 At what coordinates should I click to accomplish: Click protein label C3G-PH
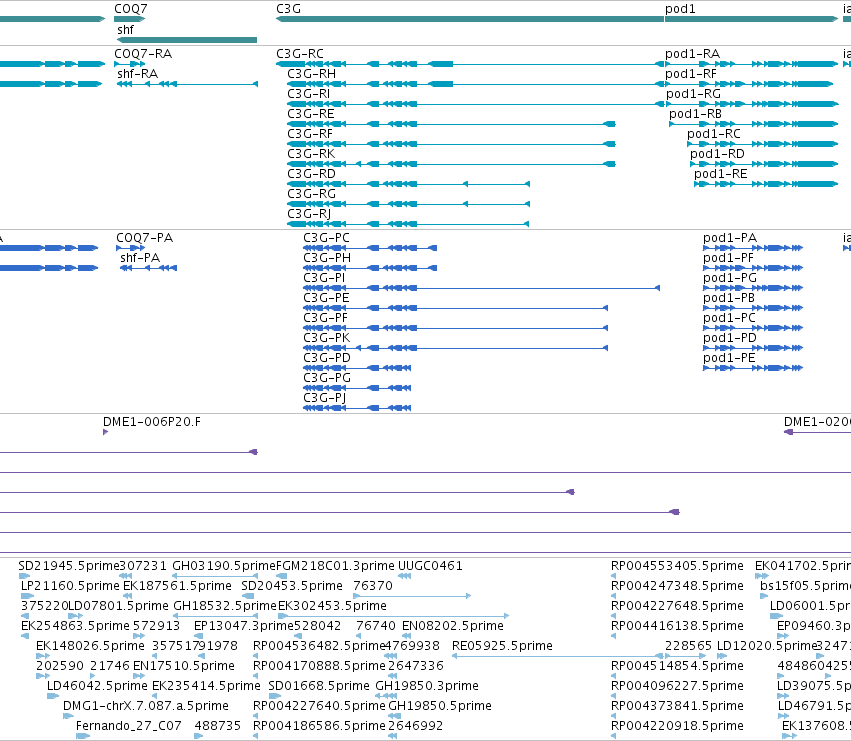pyautogui.click(x=327, y=258)
